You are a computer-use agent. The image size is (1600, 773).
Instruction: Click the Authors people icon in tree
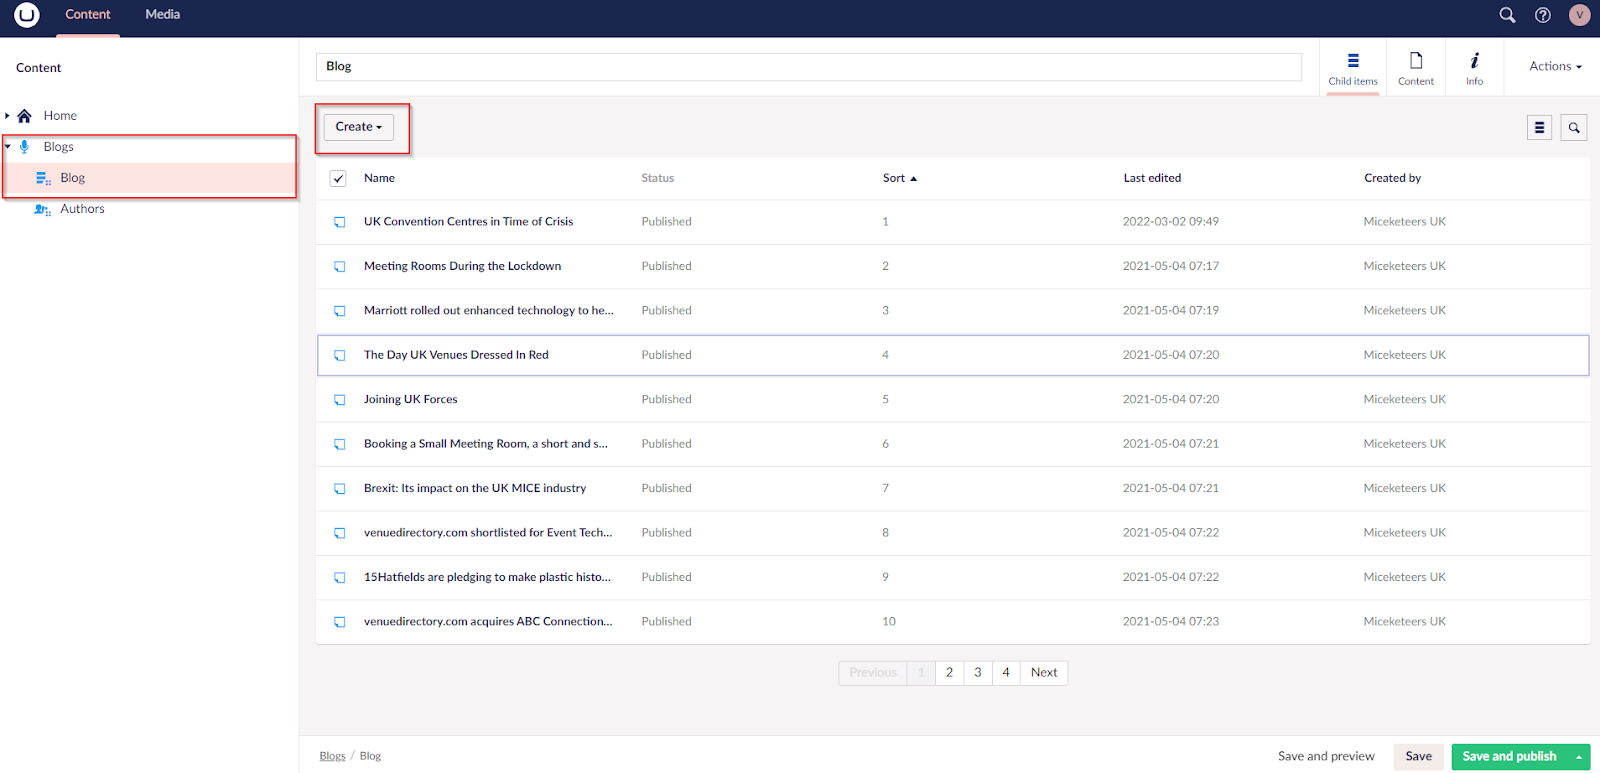click(x=43, y=209)
